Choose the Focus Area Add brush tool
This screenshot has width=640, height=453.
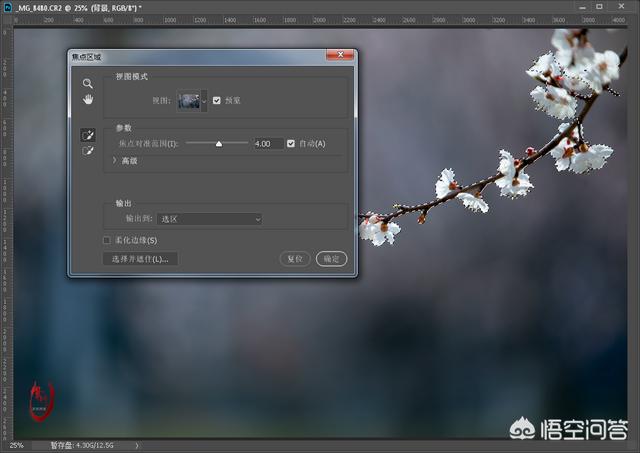tap(88, 133)
